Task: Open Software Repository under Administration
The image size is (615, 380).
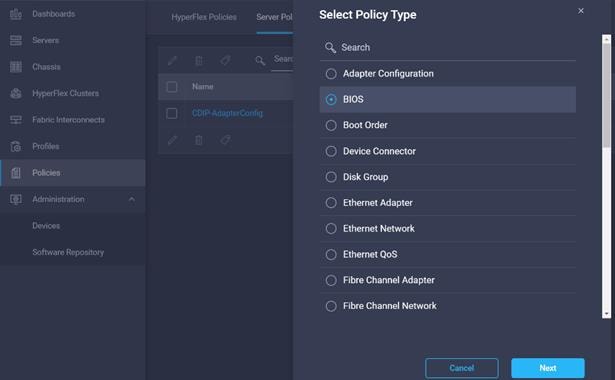Action: [x=68, y=252]
